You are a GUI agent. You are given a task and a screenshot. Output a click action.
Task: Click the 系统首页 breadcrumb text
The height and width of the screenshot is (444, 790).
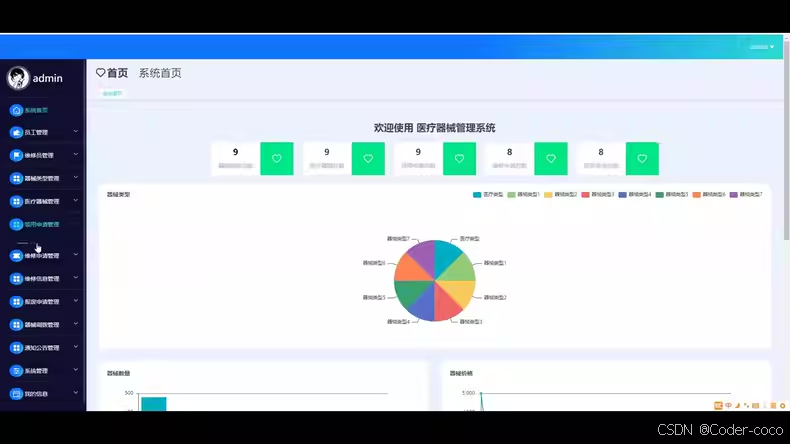(x=160, y=73)
